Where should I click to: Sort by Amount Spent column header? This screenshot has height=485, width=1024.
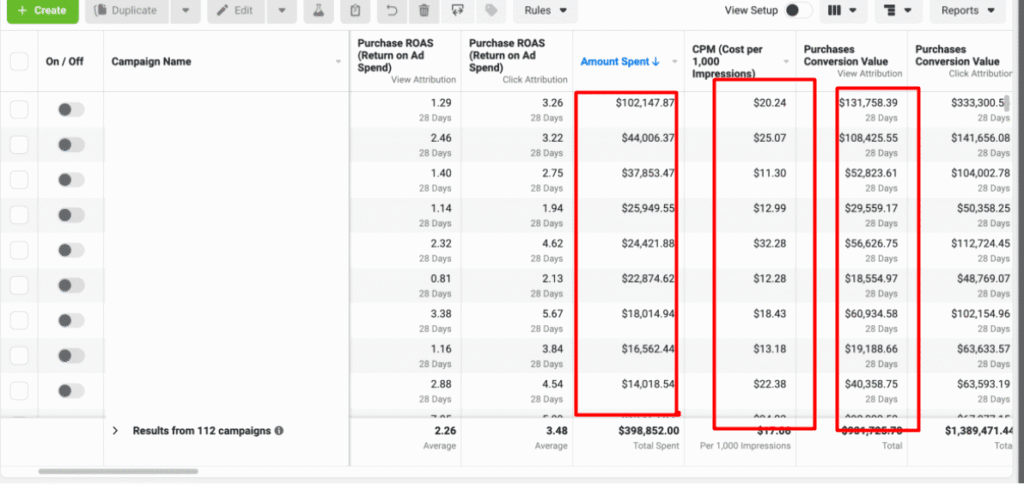click(x=619, y=61)
